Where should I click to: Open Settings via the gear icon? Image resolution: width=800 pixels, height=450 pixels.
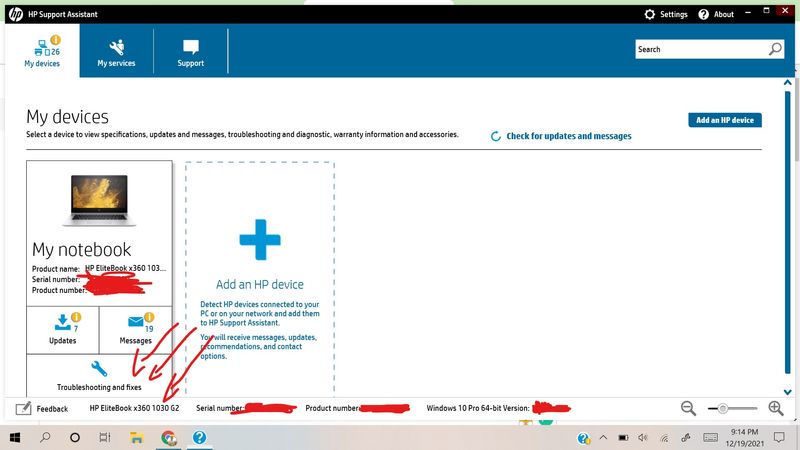pos(649,14)
